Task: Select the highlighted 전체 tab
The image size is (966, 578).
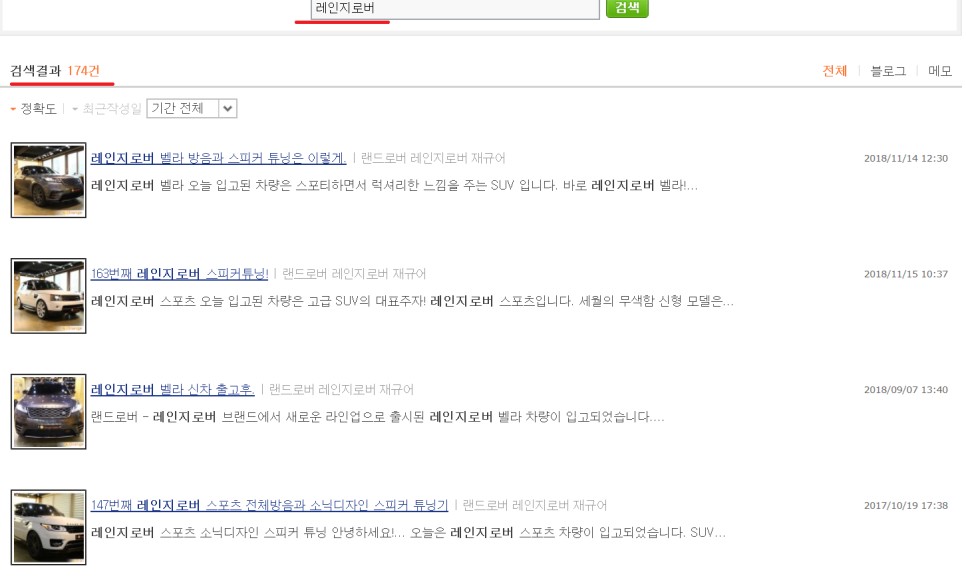Action: pos(834,71)
